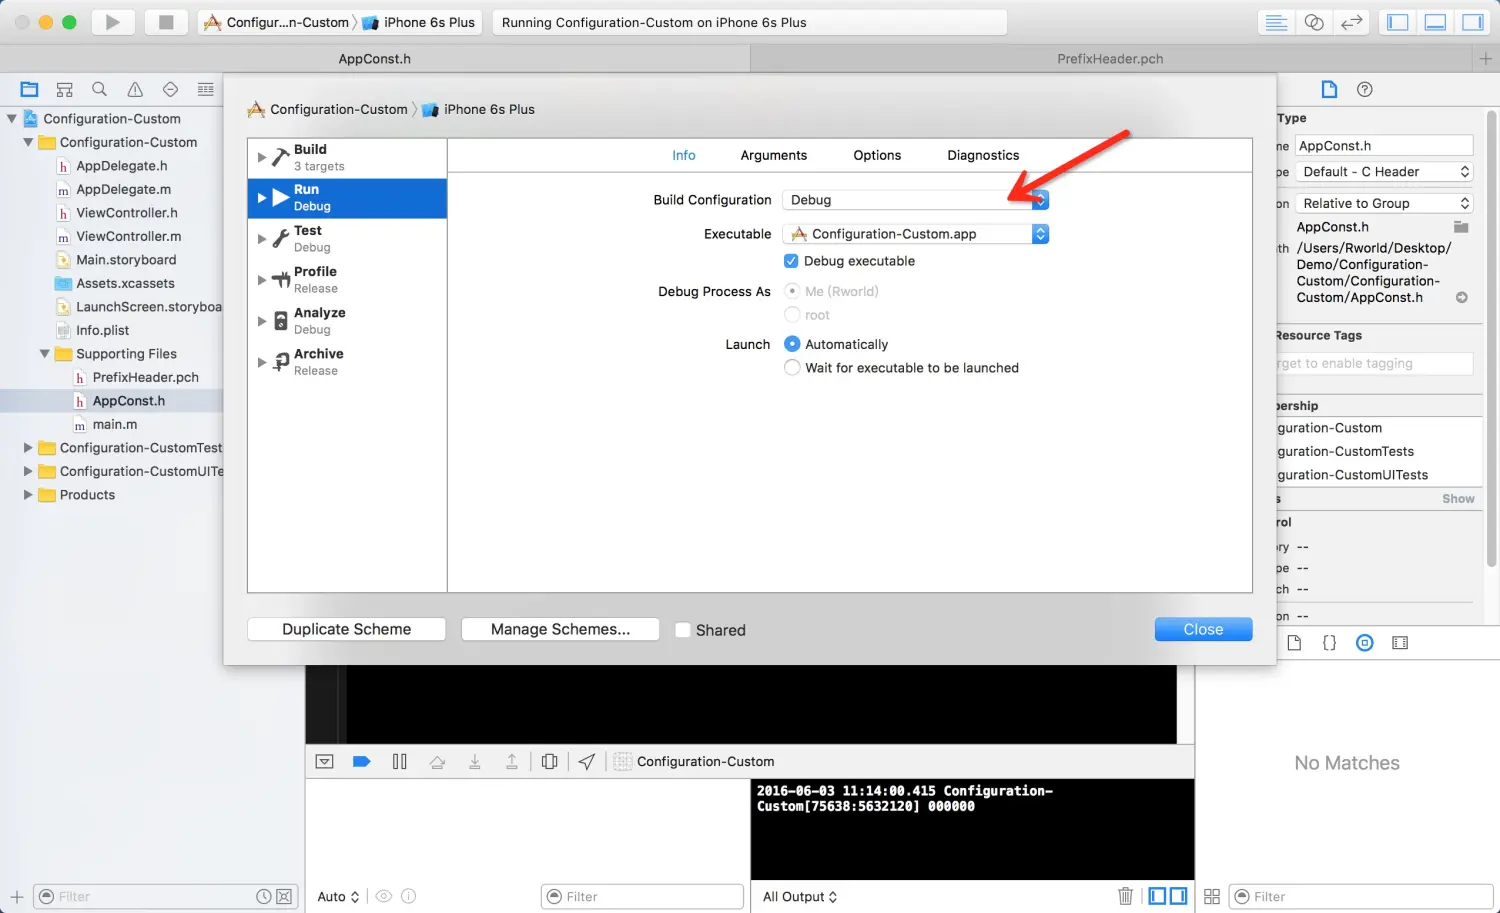Open the Project navigator
This screenshot has width=1500, height=913.
(x=29, y=89)
